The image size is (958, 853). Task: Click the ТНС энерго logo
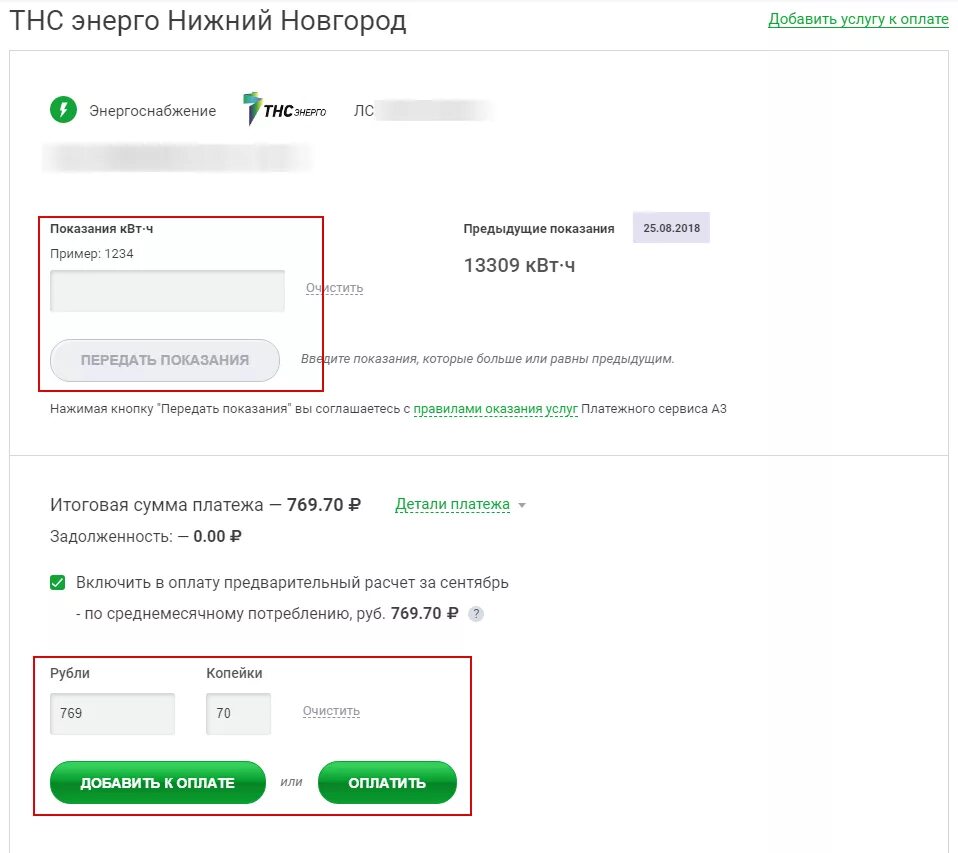285,109
